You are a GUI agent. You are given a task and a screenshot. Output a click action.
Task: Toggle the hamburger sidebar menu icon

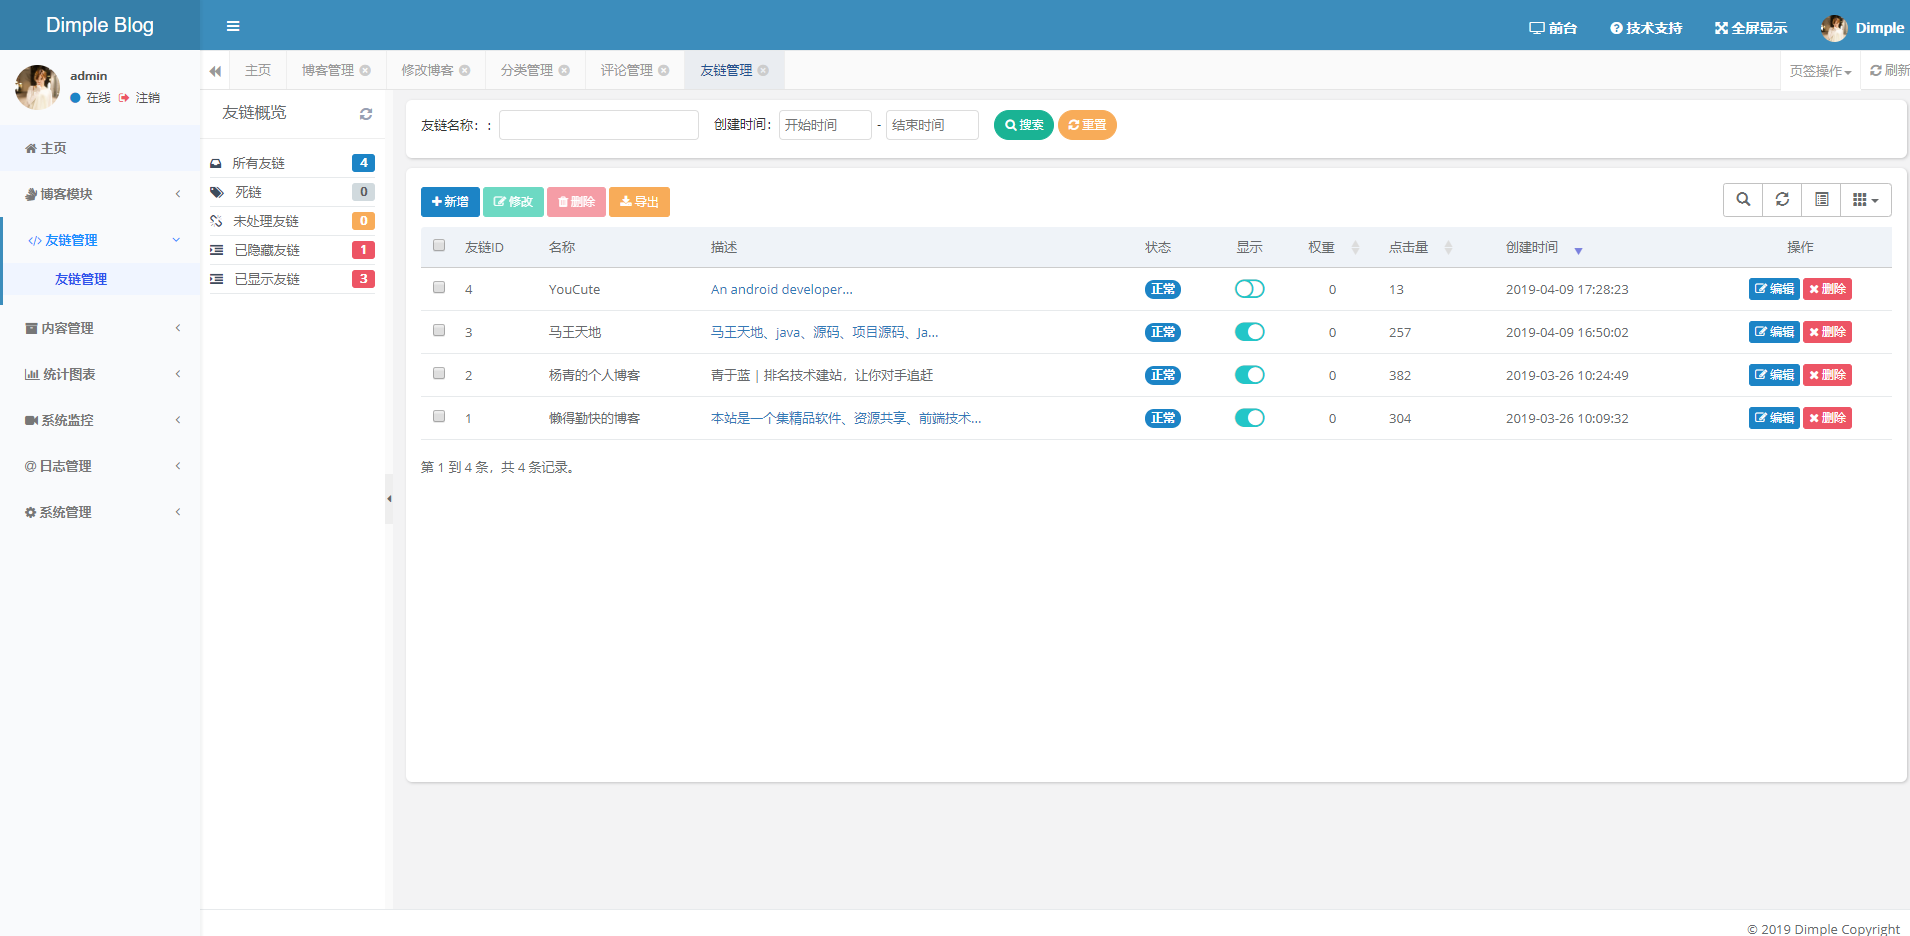tap(233, 26)
